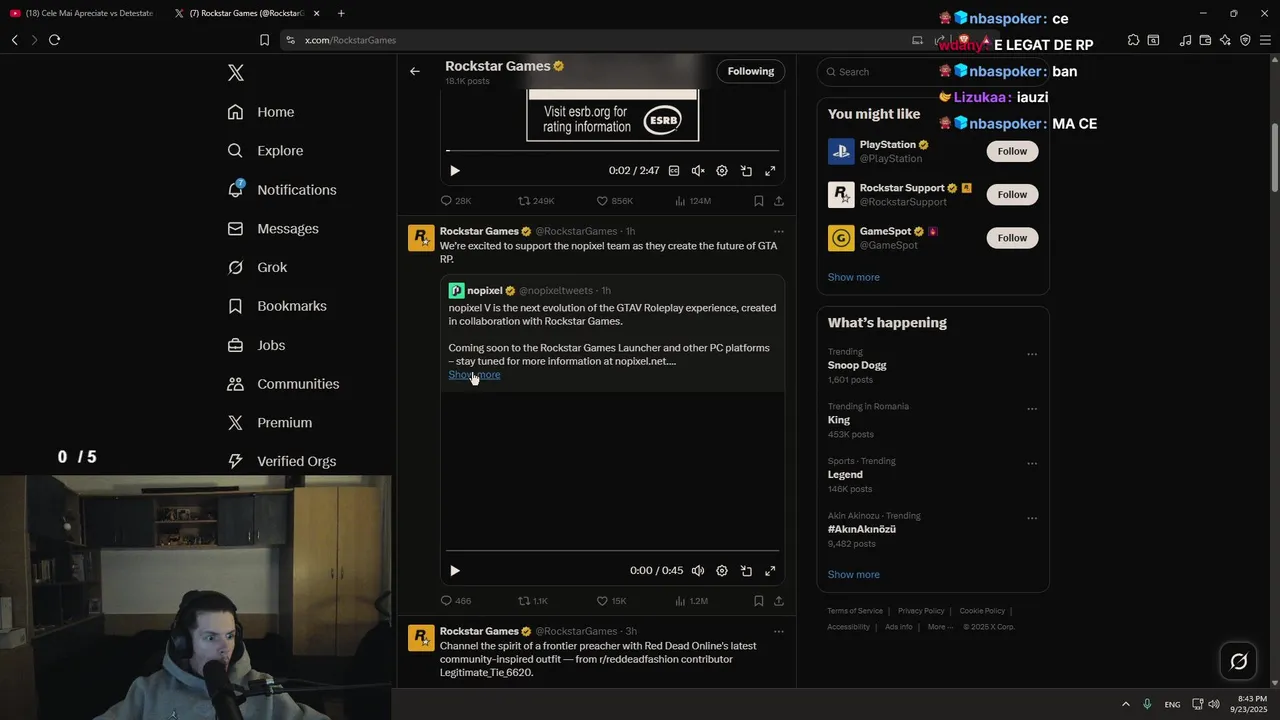This screenshot has height=720, width=1280.
Task: Enable picture-in-picture on the 0:45 video
Action: point(746,571)
